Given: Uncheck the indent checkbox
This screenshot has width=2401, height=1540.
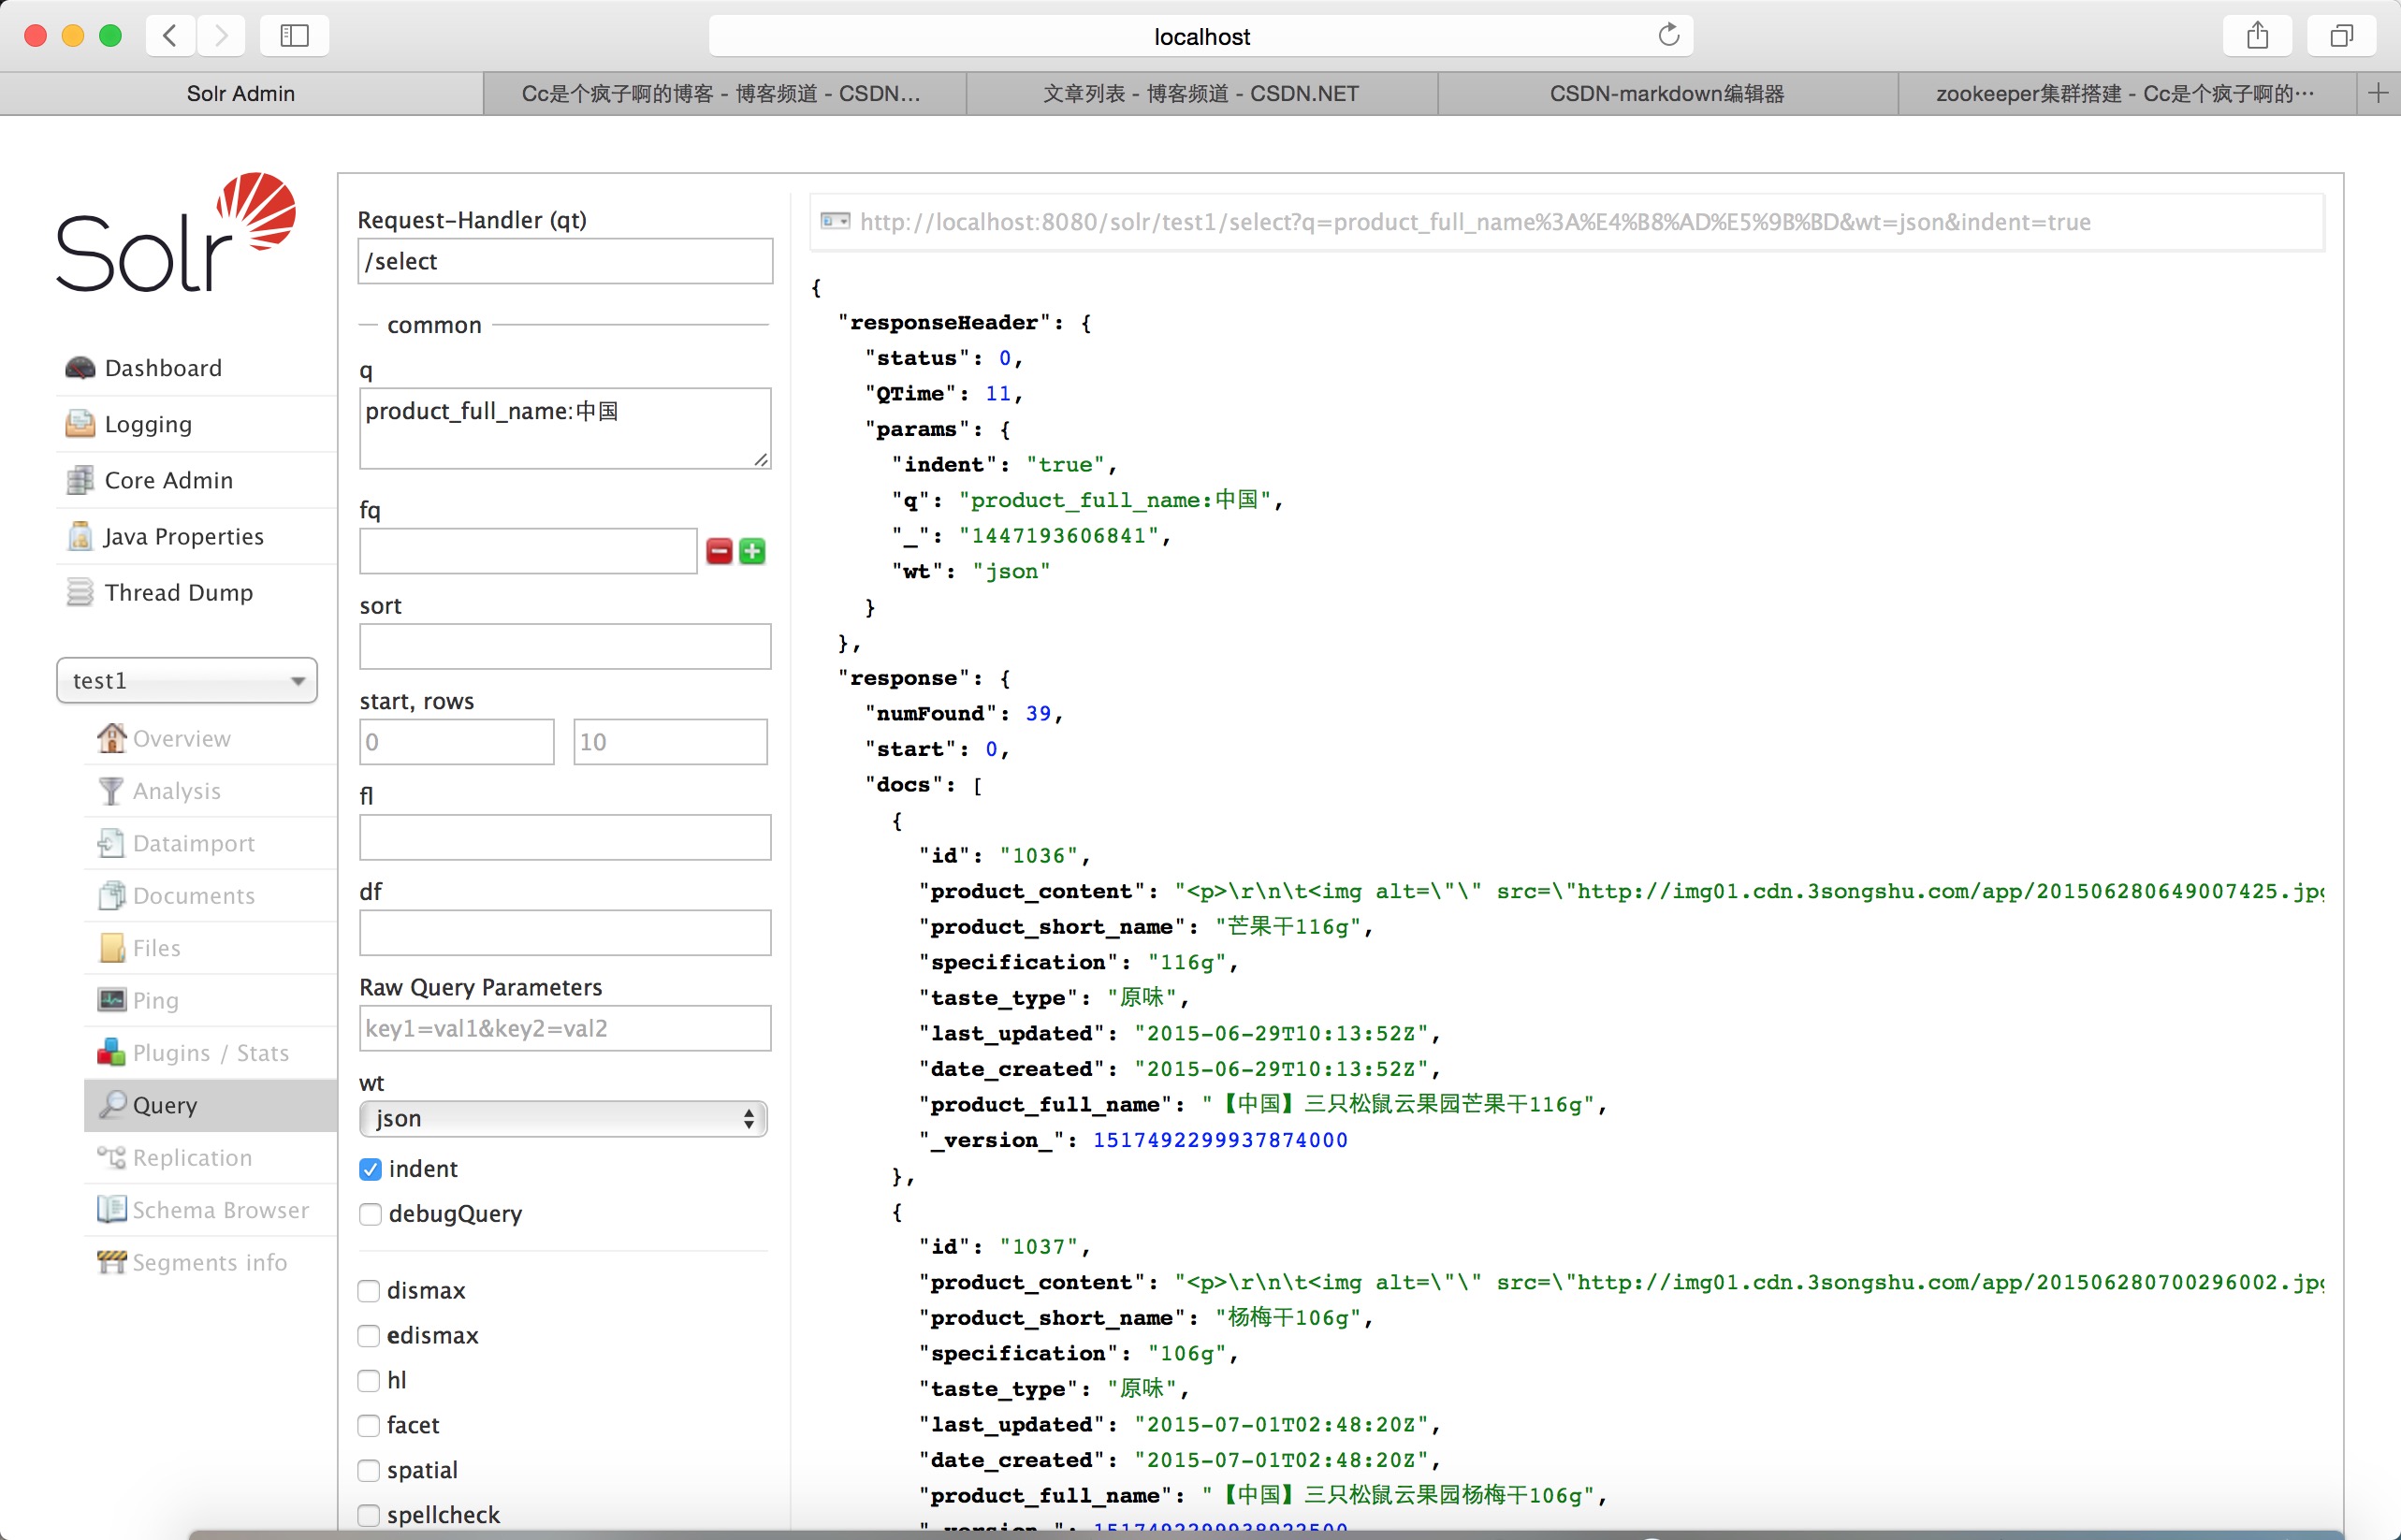Looking at the screenshot, I should click(x=370, y=1169).
